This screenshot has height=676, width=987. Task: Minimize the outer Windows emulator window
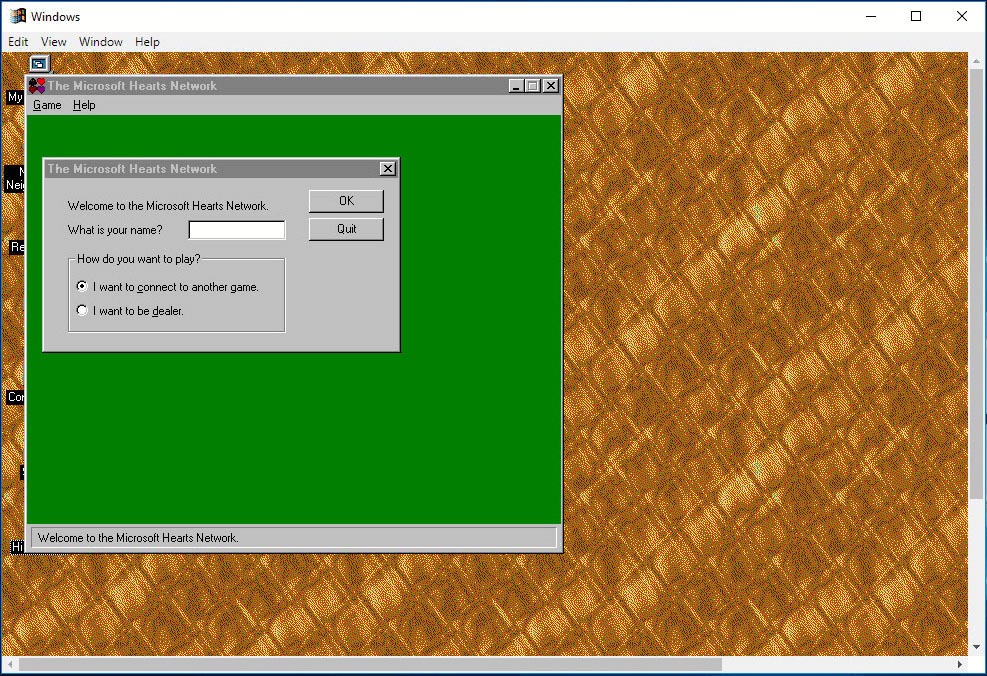click(871, 16)
